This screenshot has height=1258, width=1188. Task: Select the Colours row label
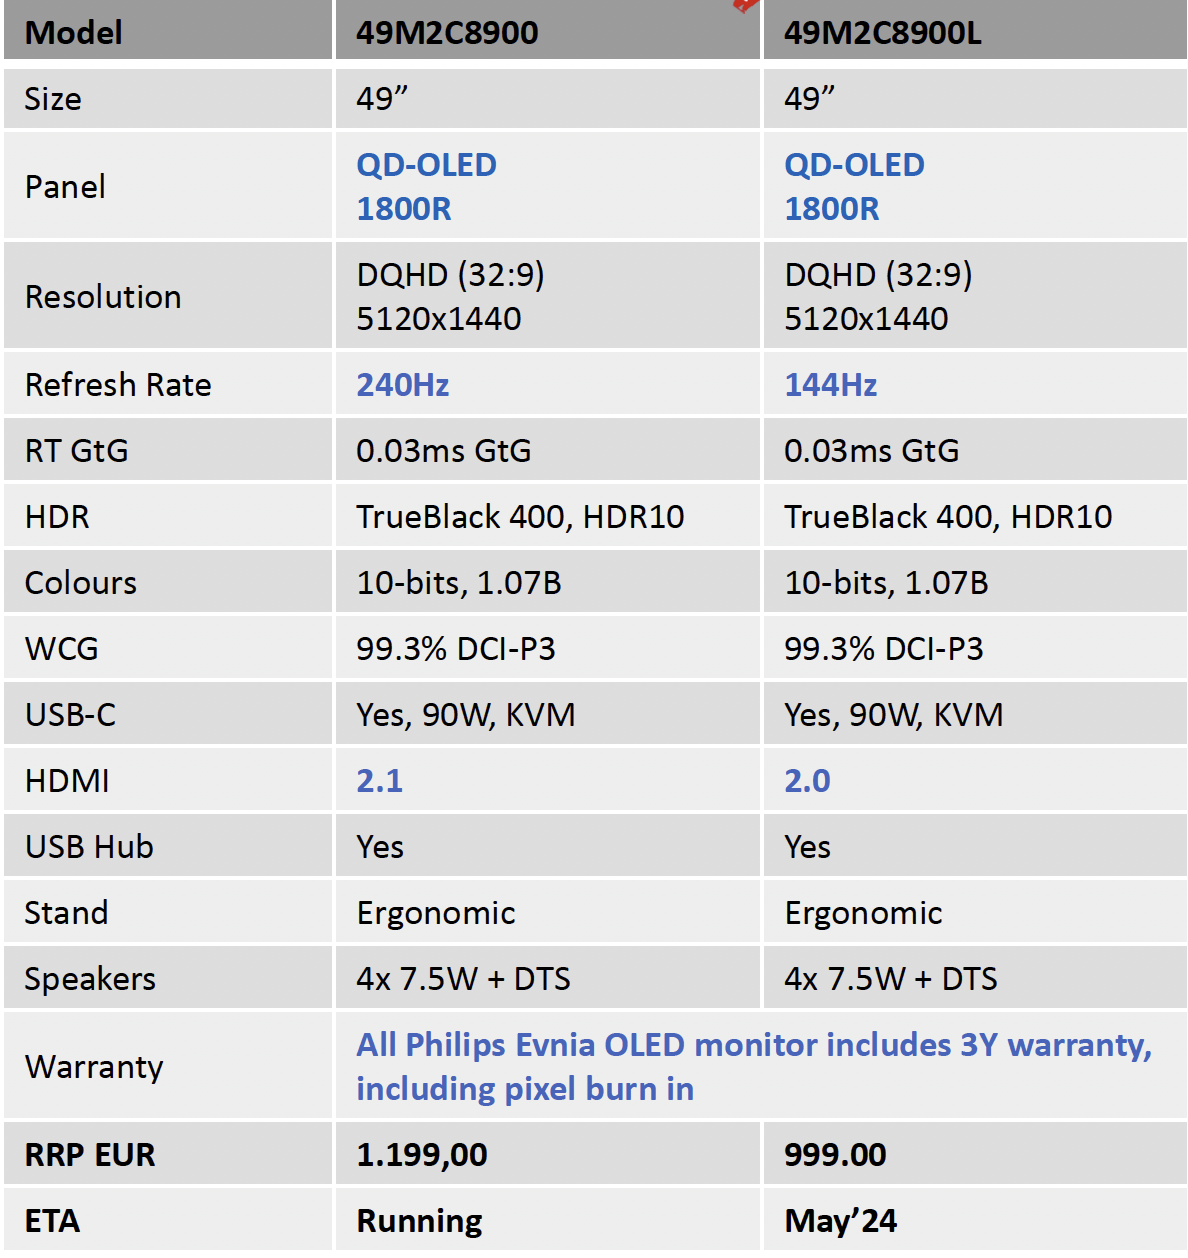click(81, 583)
